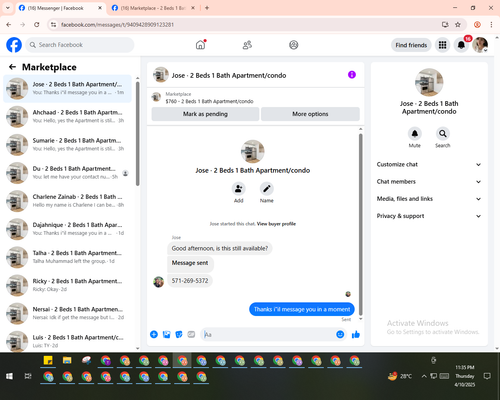Open the large listing thumbnail in right panel
This screenshot has height=400, width=500.
point(429,82)
